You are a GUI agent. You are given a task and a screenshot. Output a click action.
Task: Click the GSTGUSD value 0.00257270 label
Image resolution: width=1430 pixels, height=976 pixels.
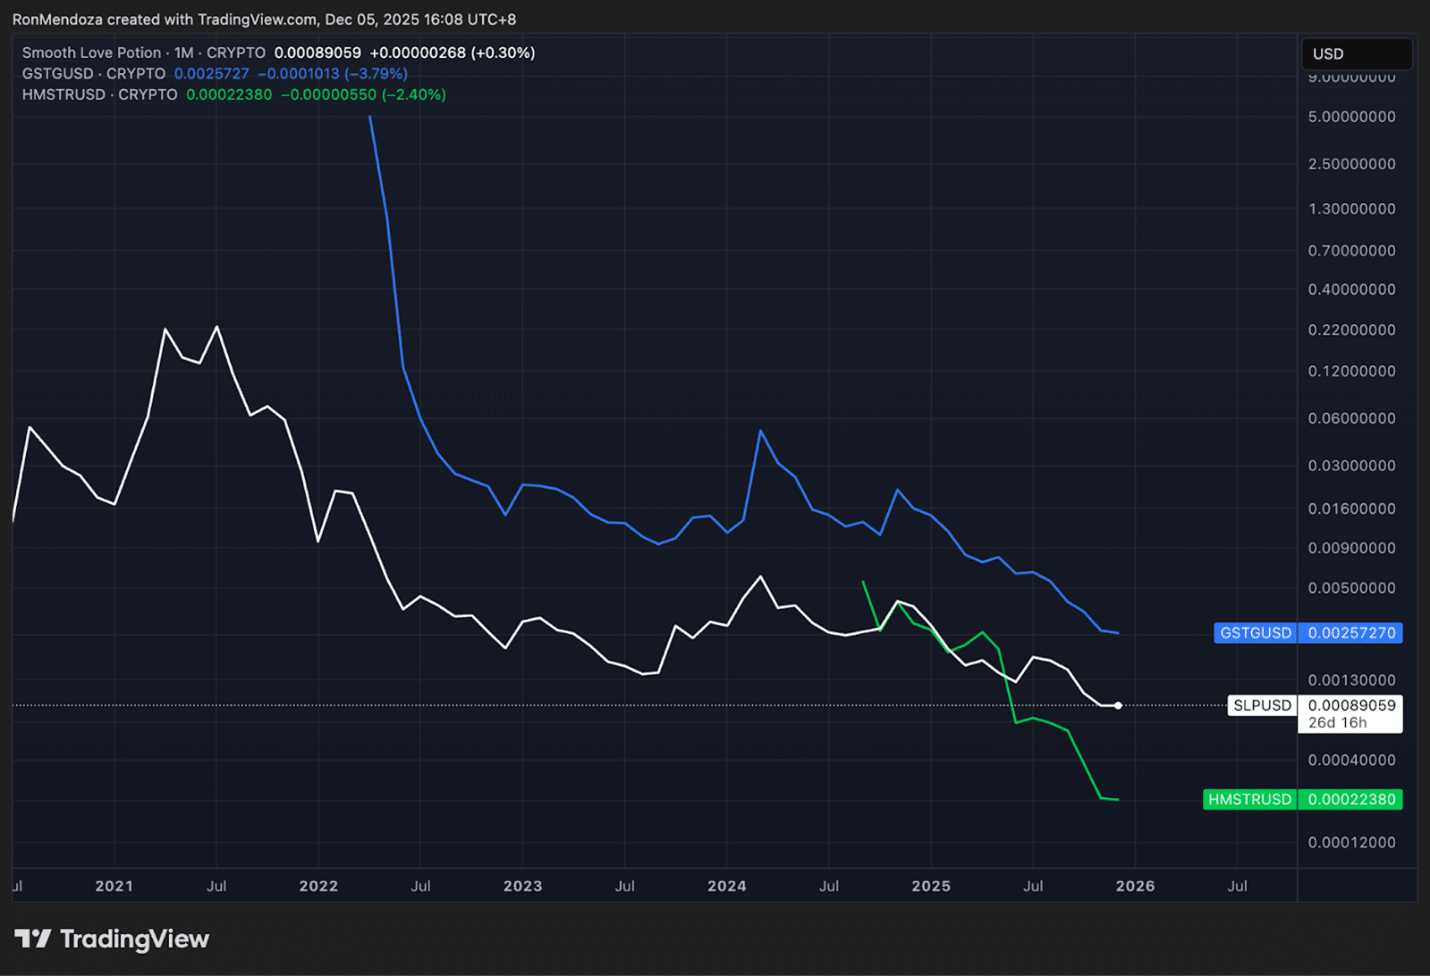coord(1351,633)
